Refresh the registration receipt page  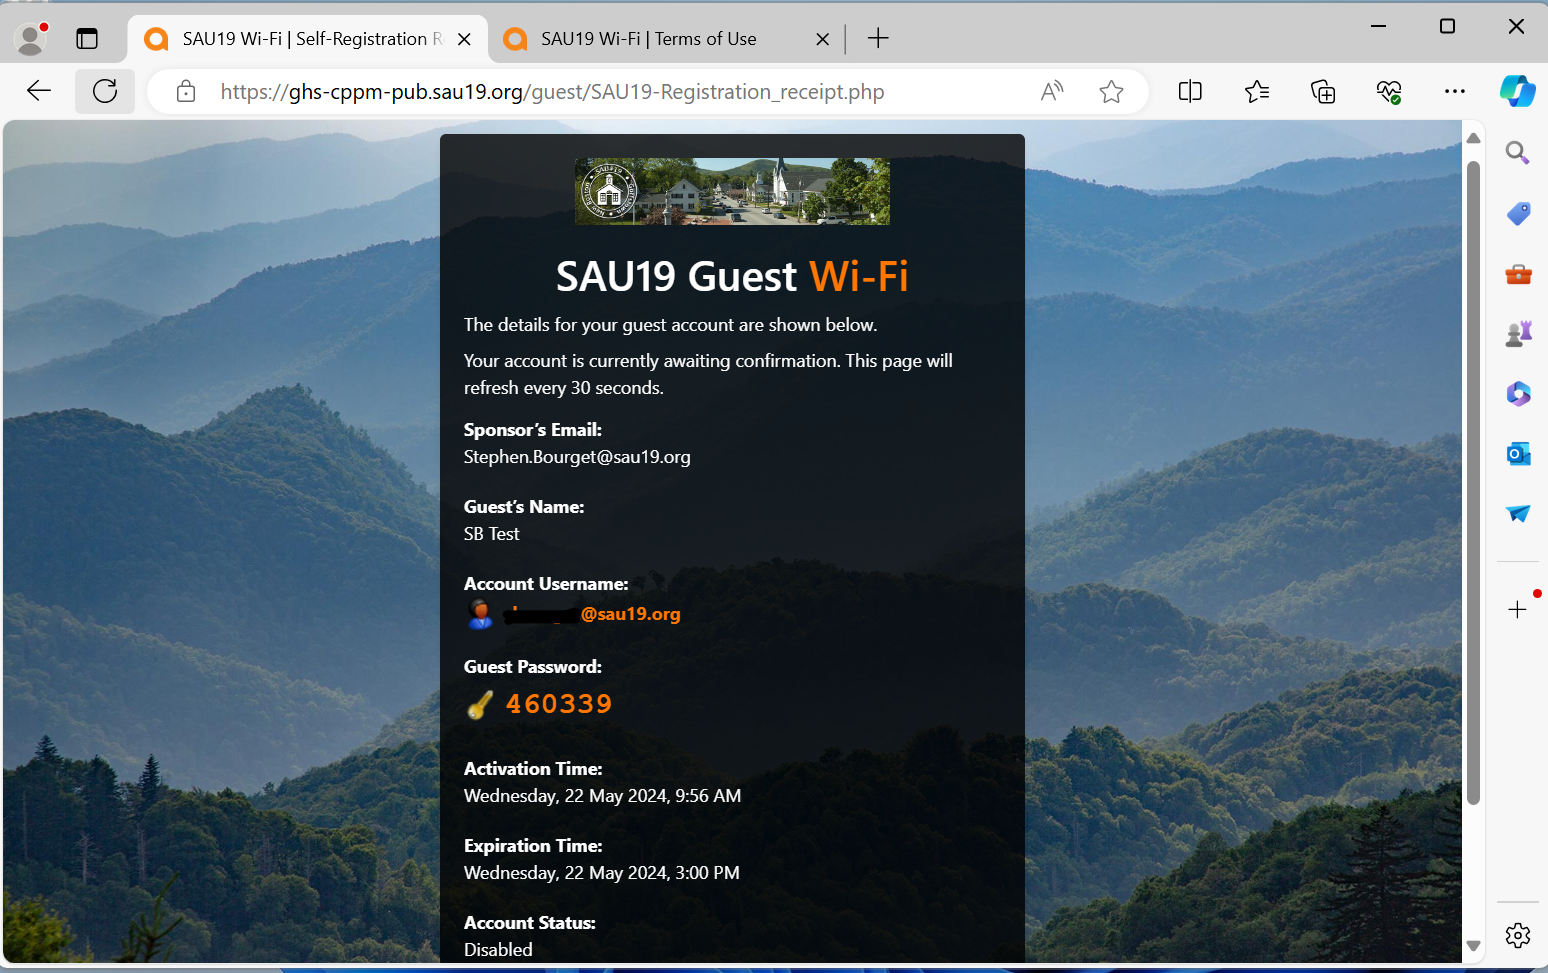click(x=105, y=91)
